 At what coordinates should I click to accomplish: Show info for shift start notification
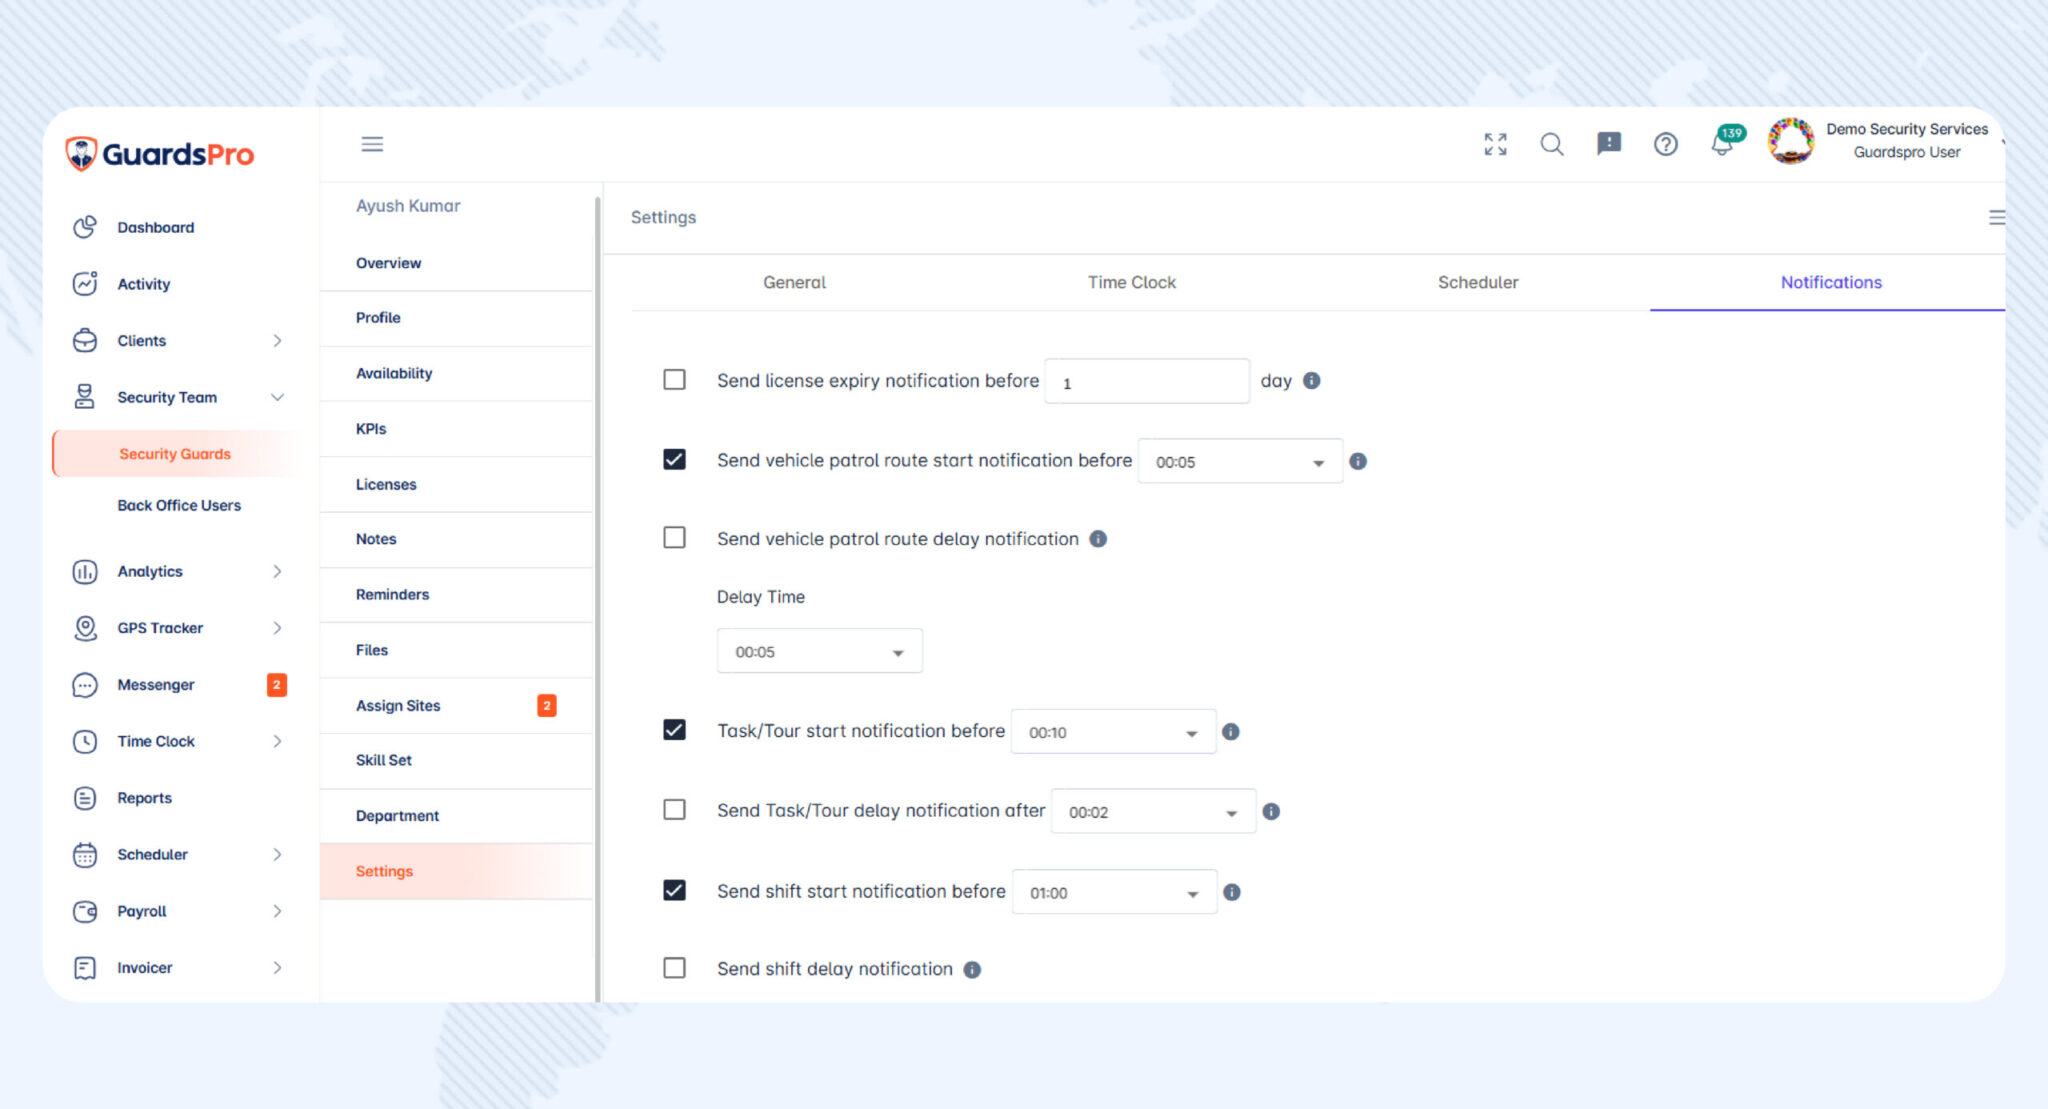pos(1232,892)
